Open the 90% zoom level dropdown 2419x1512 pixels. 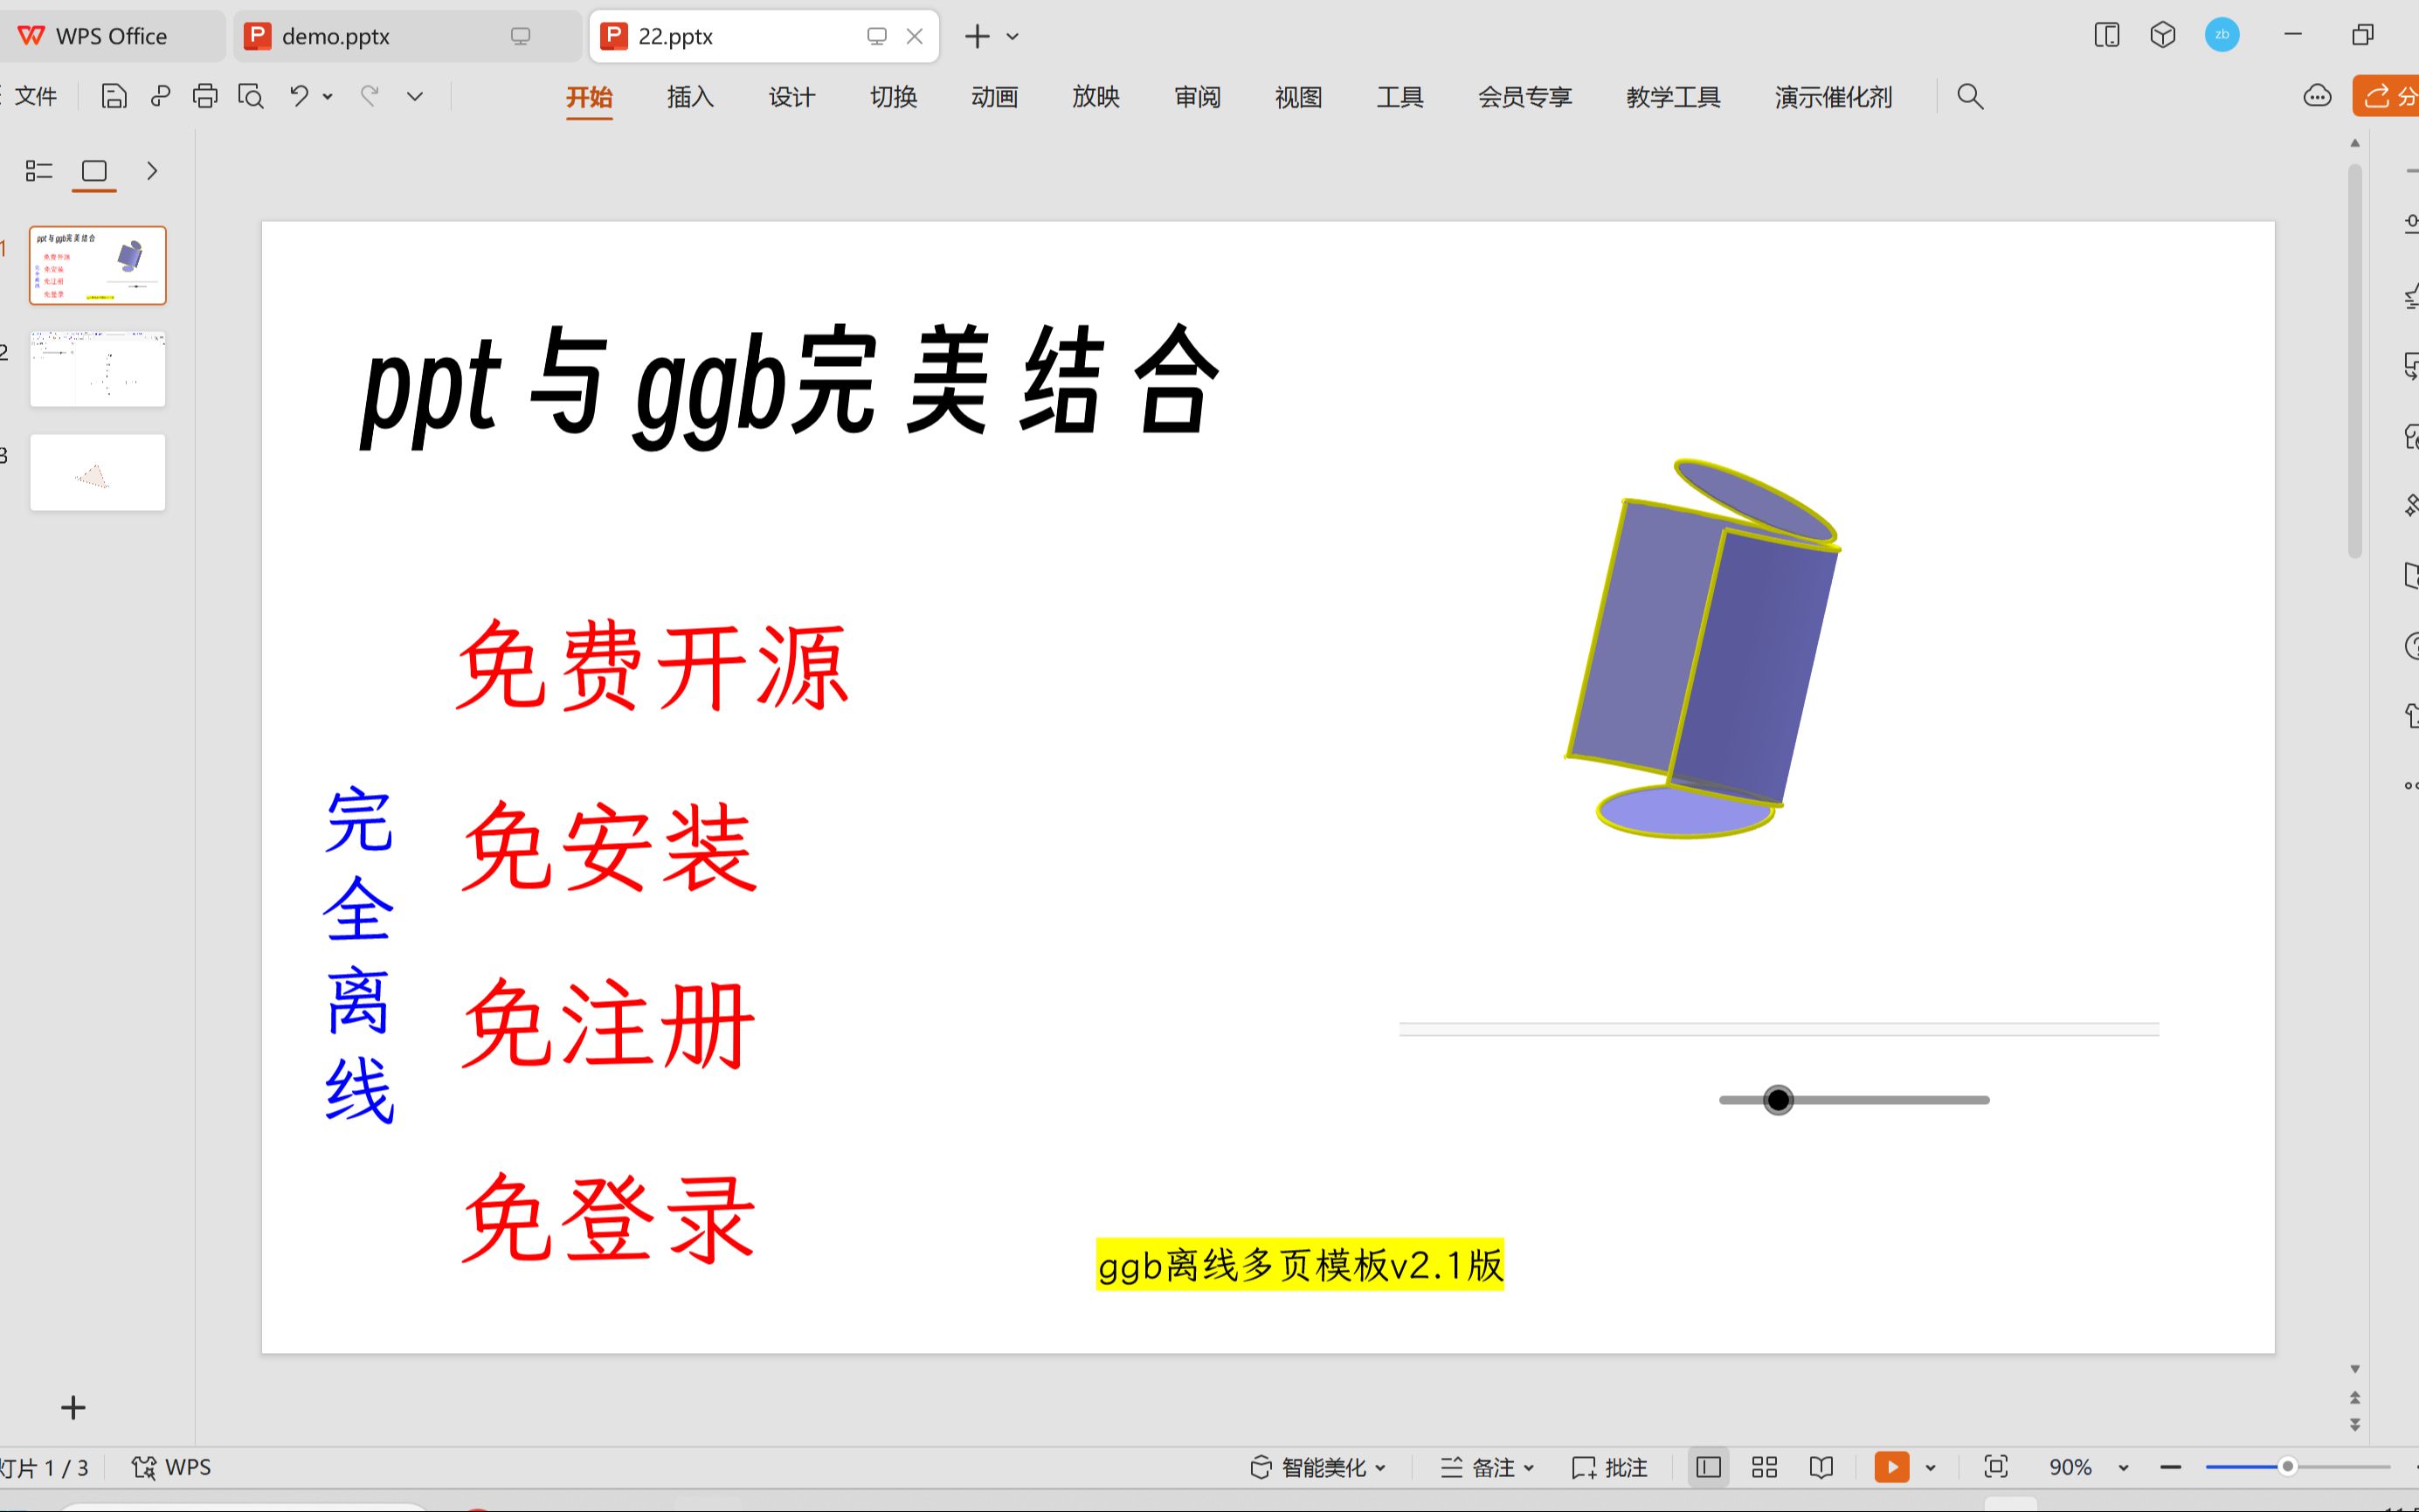pos(2123,1468)
